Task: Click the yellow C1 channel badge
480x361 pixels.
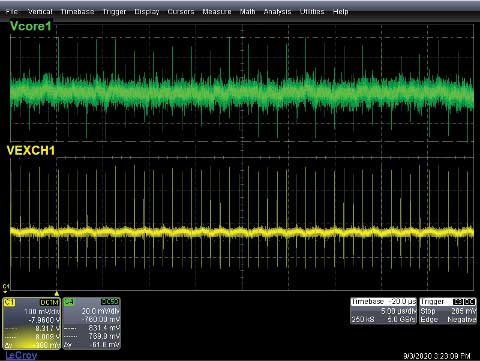Action: point(9,302)
